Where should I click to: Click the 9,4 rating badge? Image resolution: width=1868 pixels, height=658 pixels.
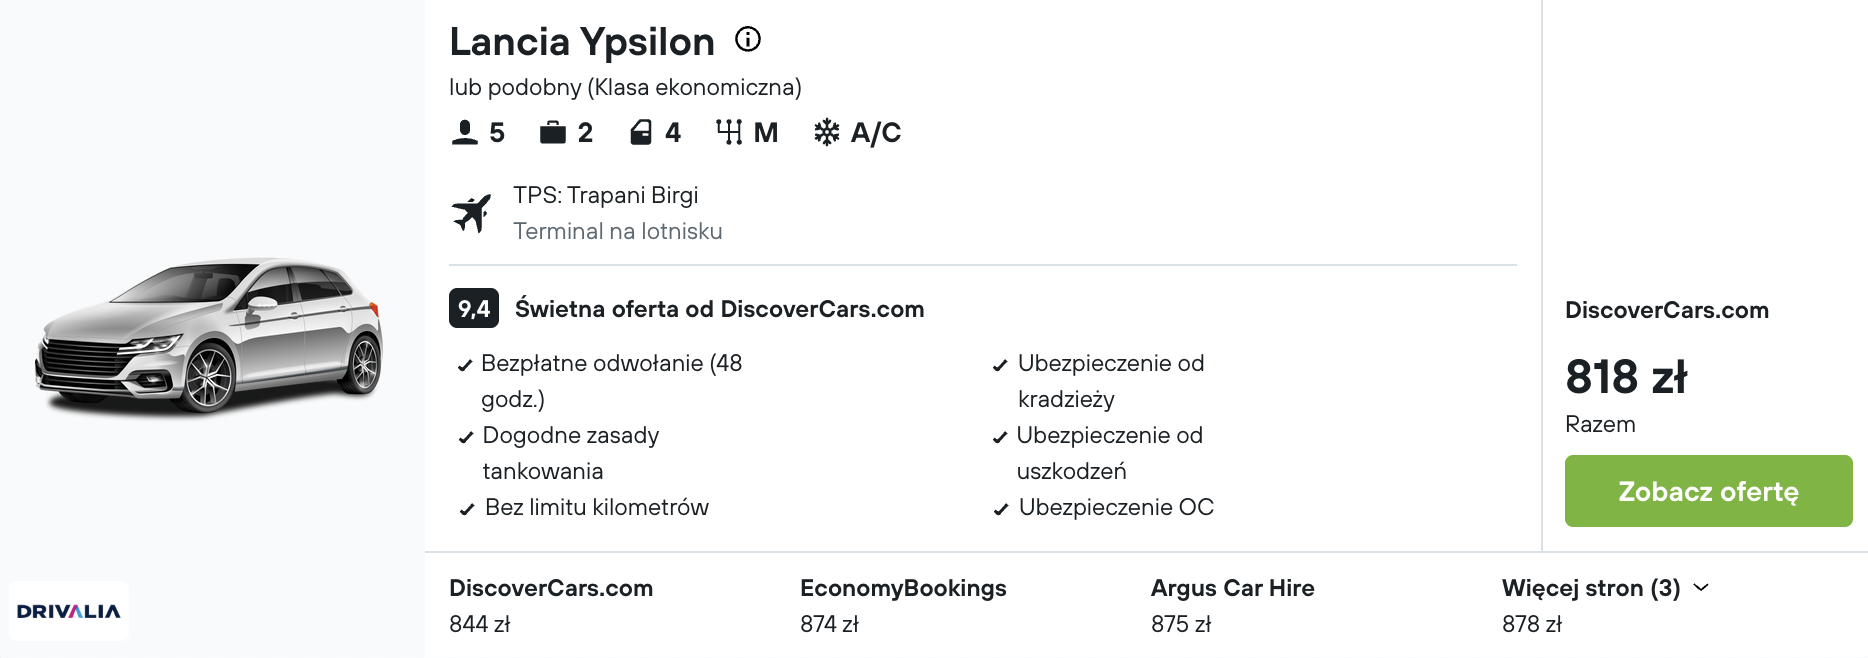[x=474, y=309]
